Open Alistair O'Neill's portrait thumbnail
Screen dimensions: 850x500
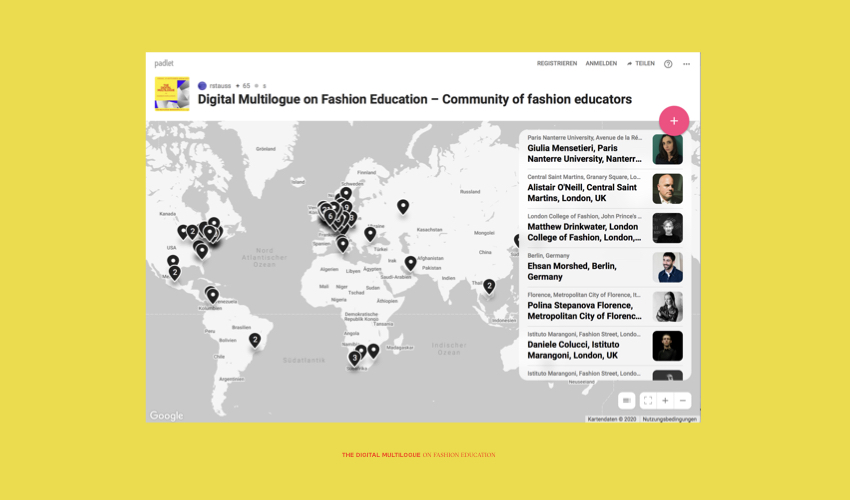point(667,189)
